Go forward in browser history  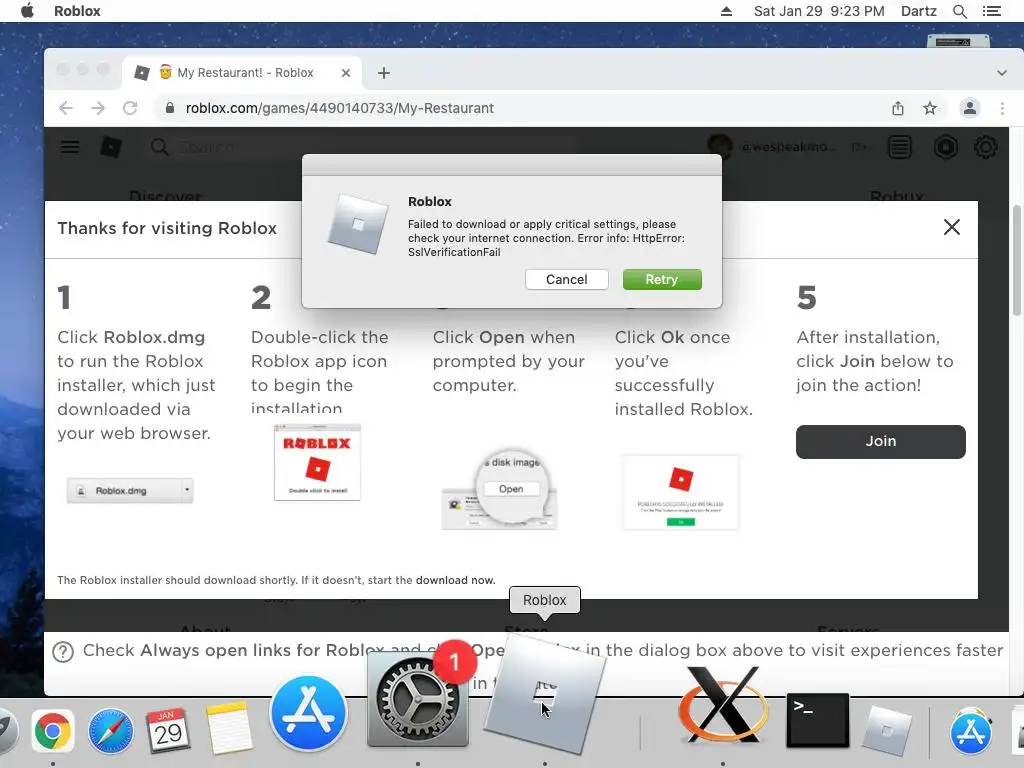tap(98, 108)
